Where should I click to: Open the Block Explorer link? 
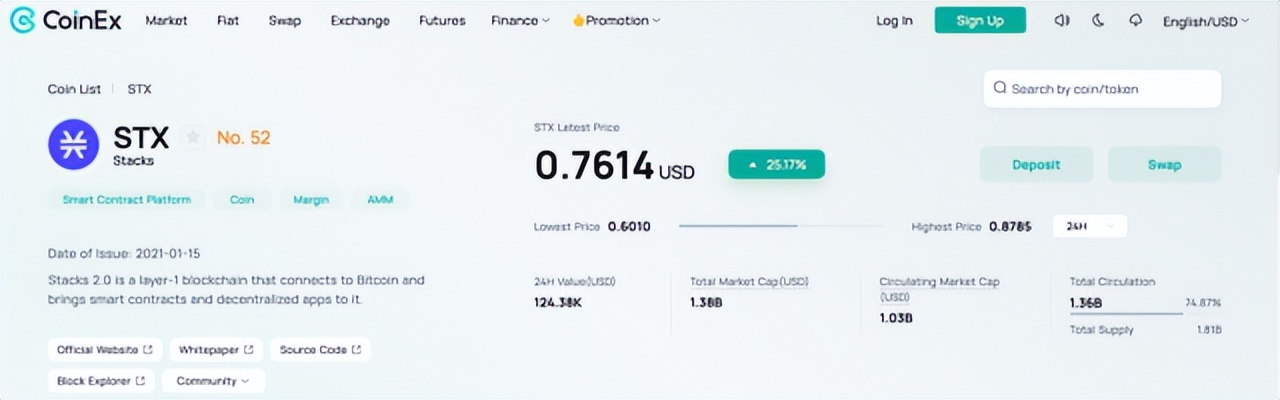(101, 381)
